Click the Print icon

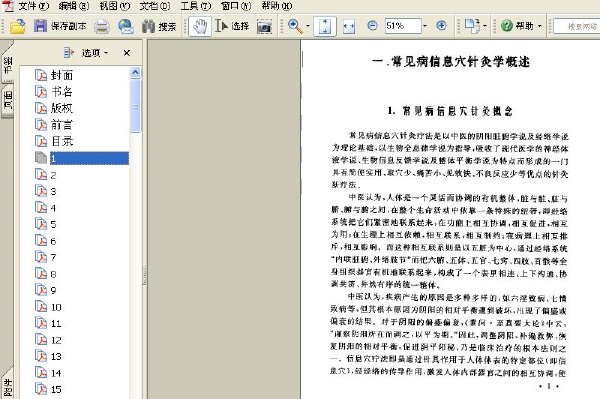pos(102,26)
